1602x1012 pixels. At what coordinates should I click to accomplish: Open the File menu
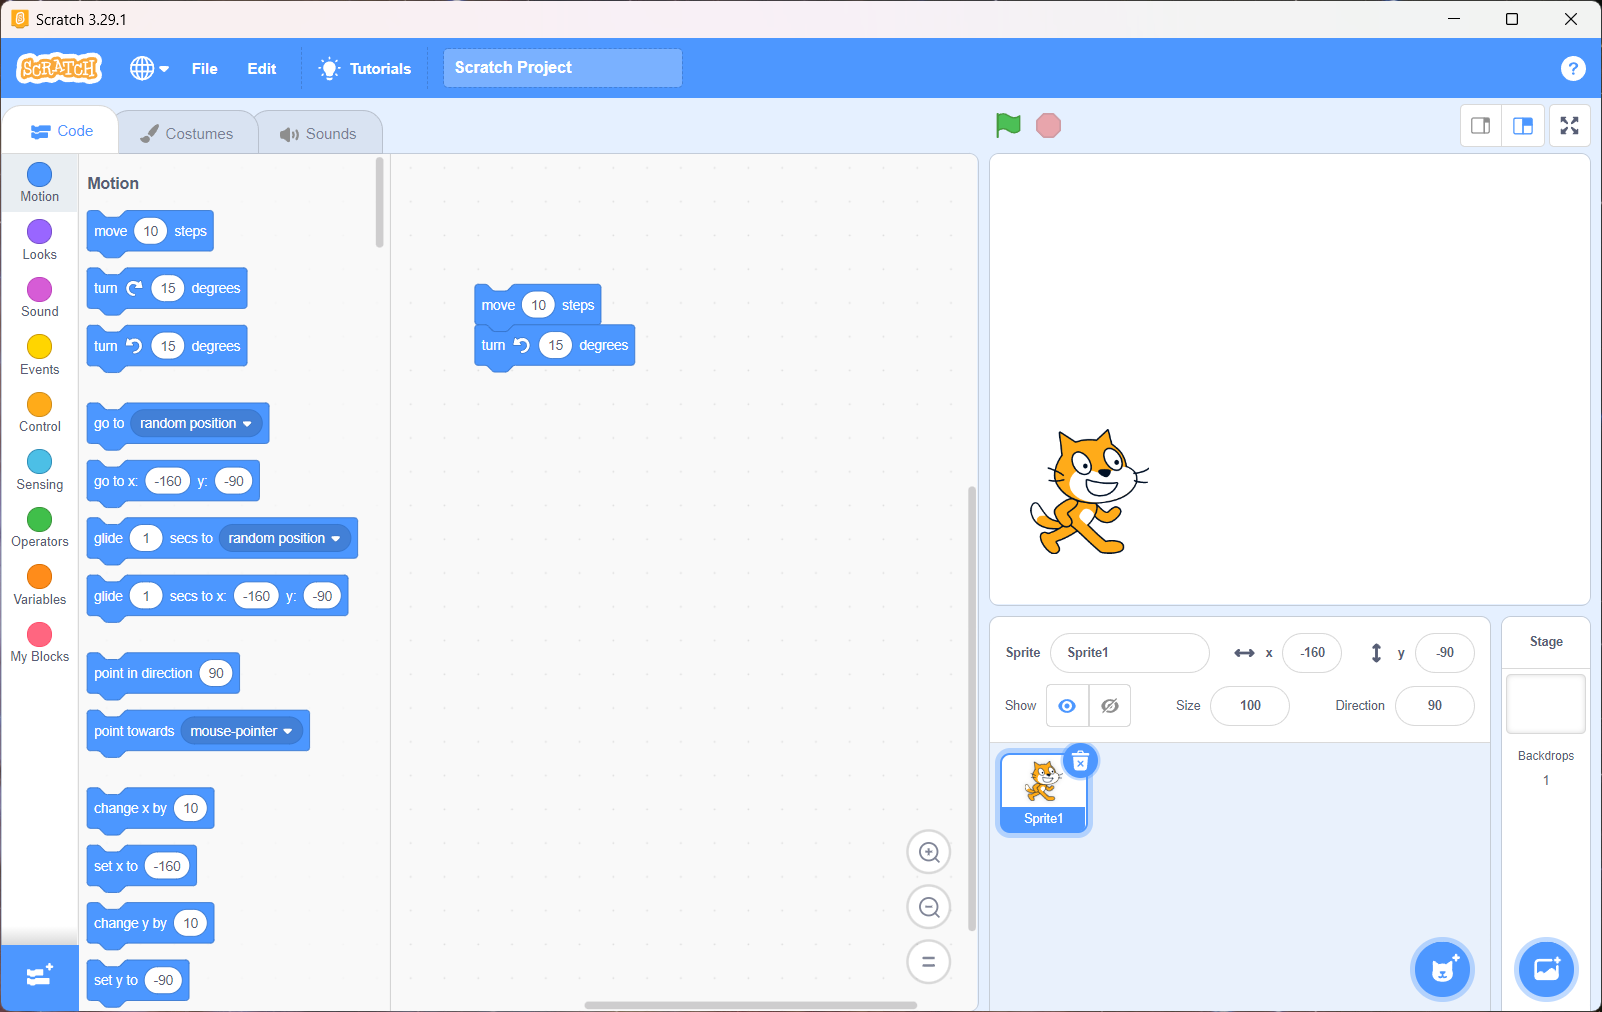tap(204, 68)
